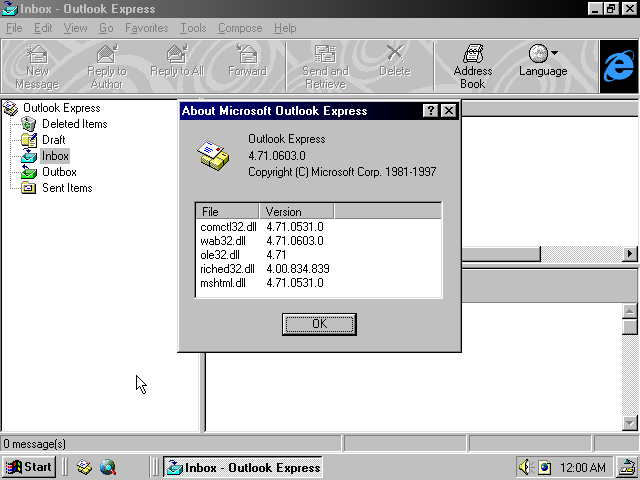Open the File menu
Image resolution: width=640 pixels, height=480 pixels.
click(x=14, y=28)
